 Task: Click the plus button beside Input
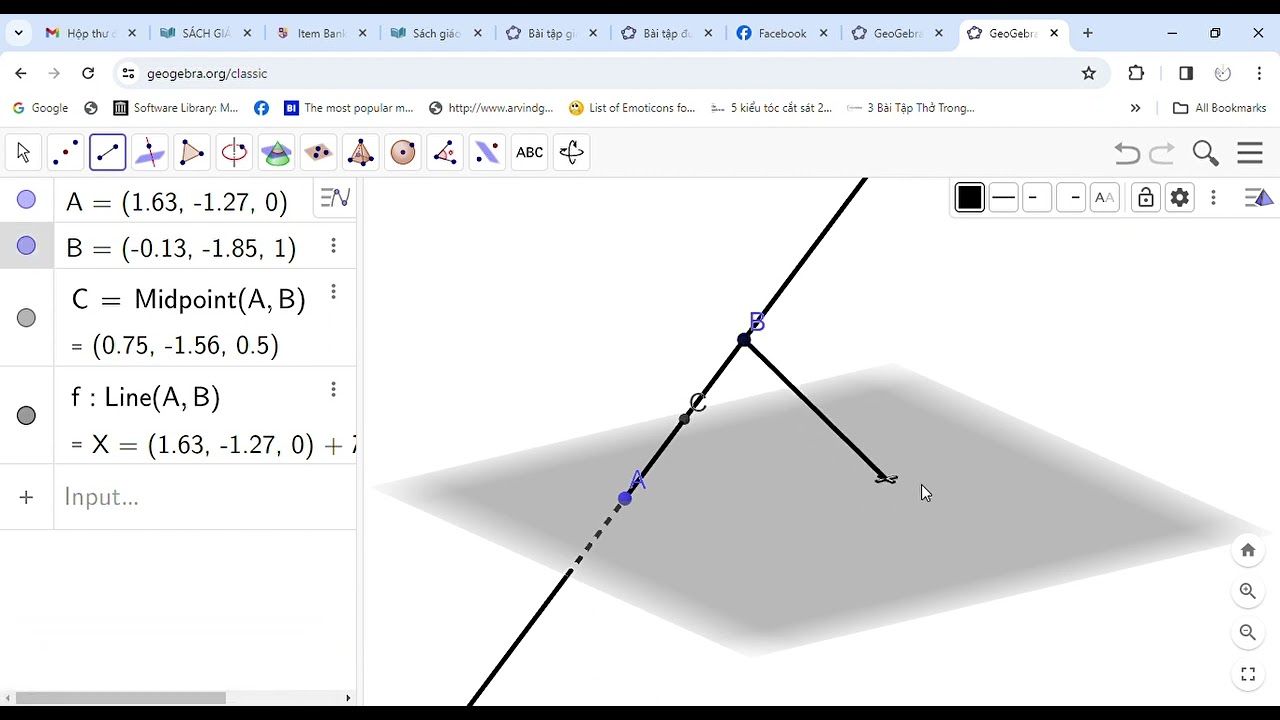26,497
